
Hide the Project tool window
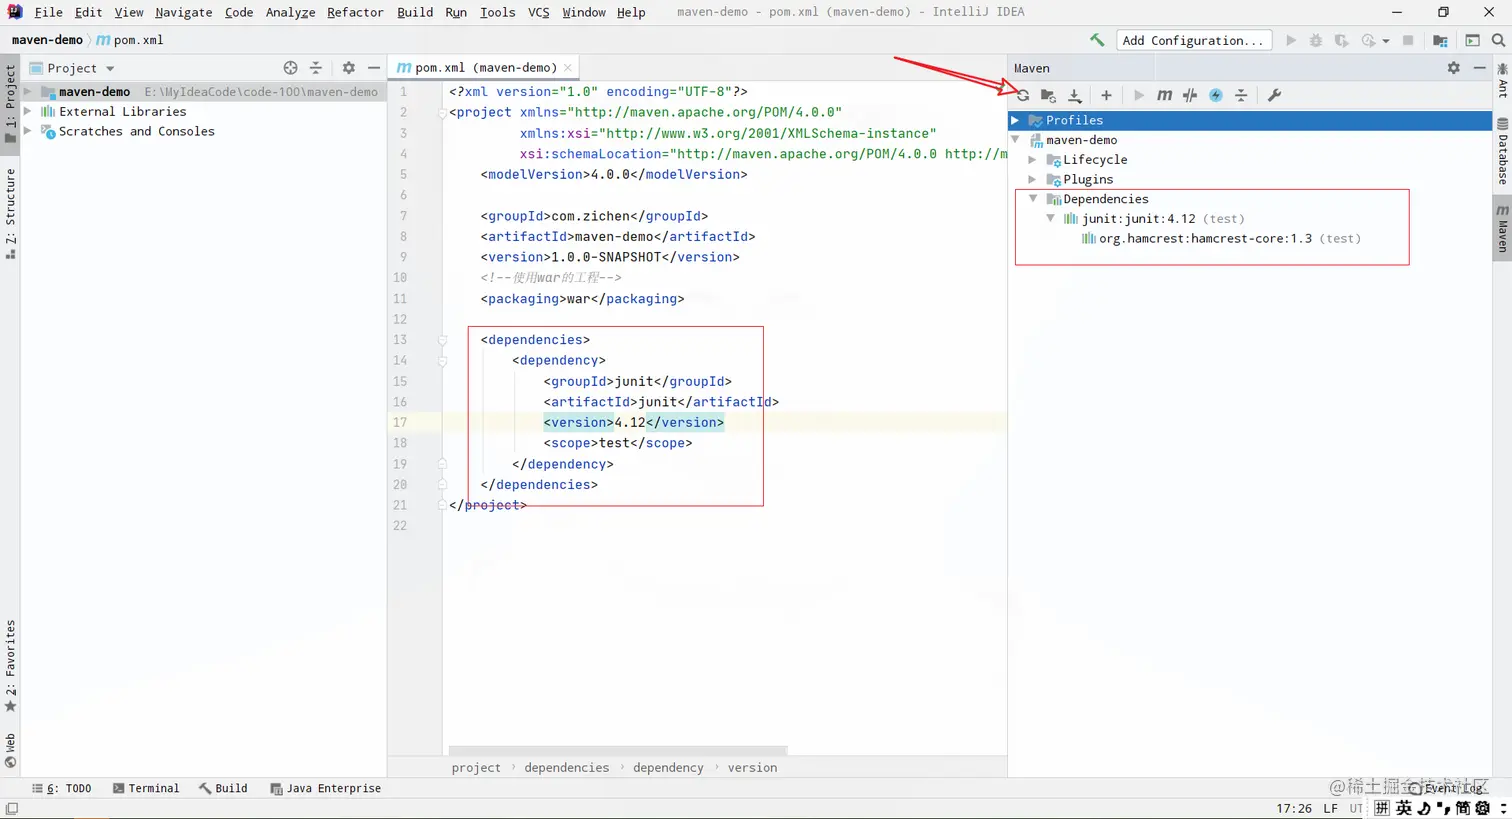point(374,68)
